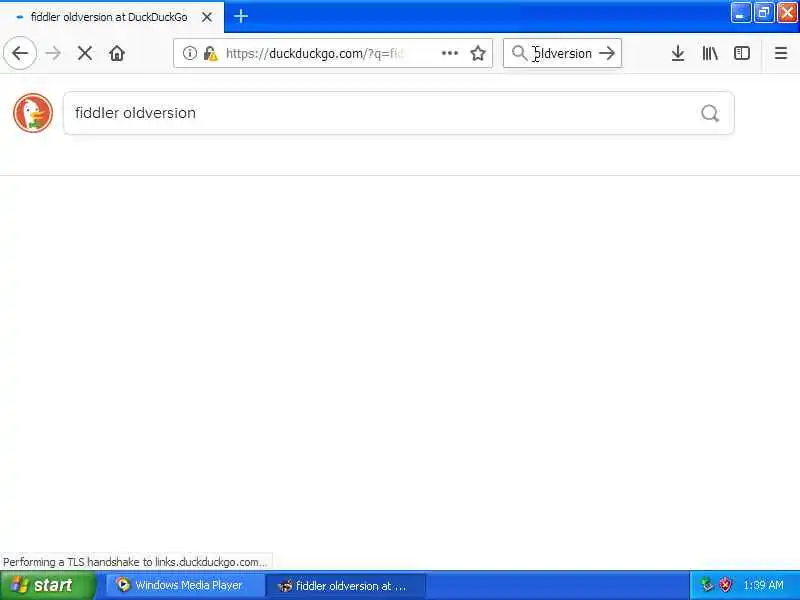Click the green network tray icon
The image size is (800, 600).
coord(707,585)
